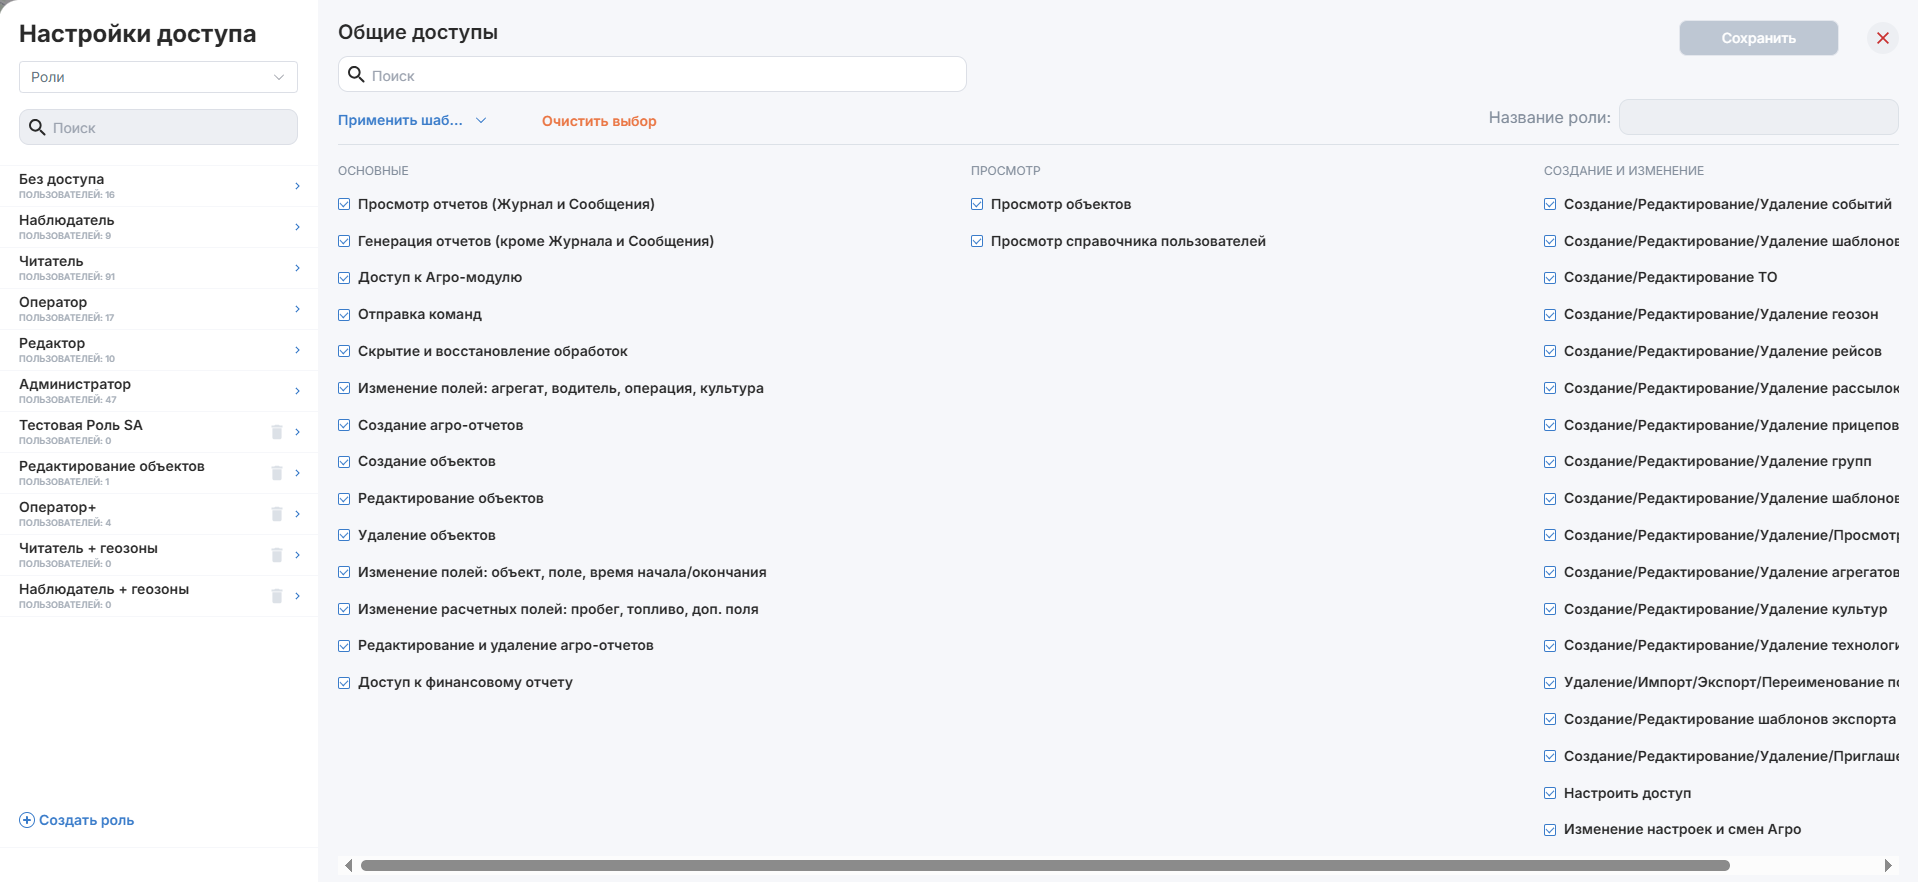Click trash icon for Наблюдатель + геозоны

pos(277,596)
